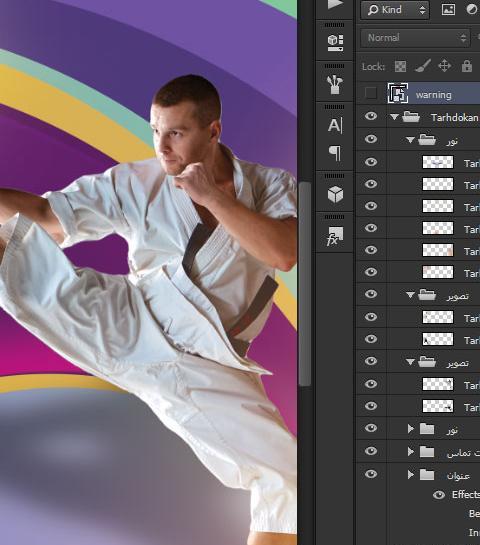
Task: Click the warning layer thumbnail
Action: pyautogui.click(x=398, y=93)
